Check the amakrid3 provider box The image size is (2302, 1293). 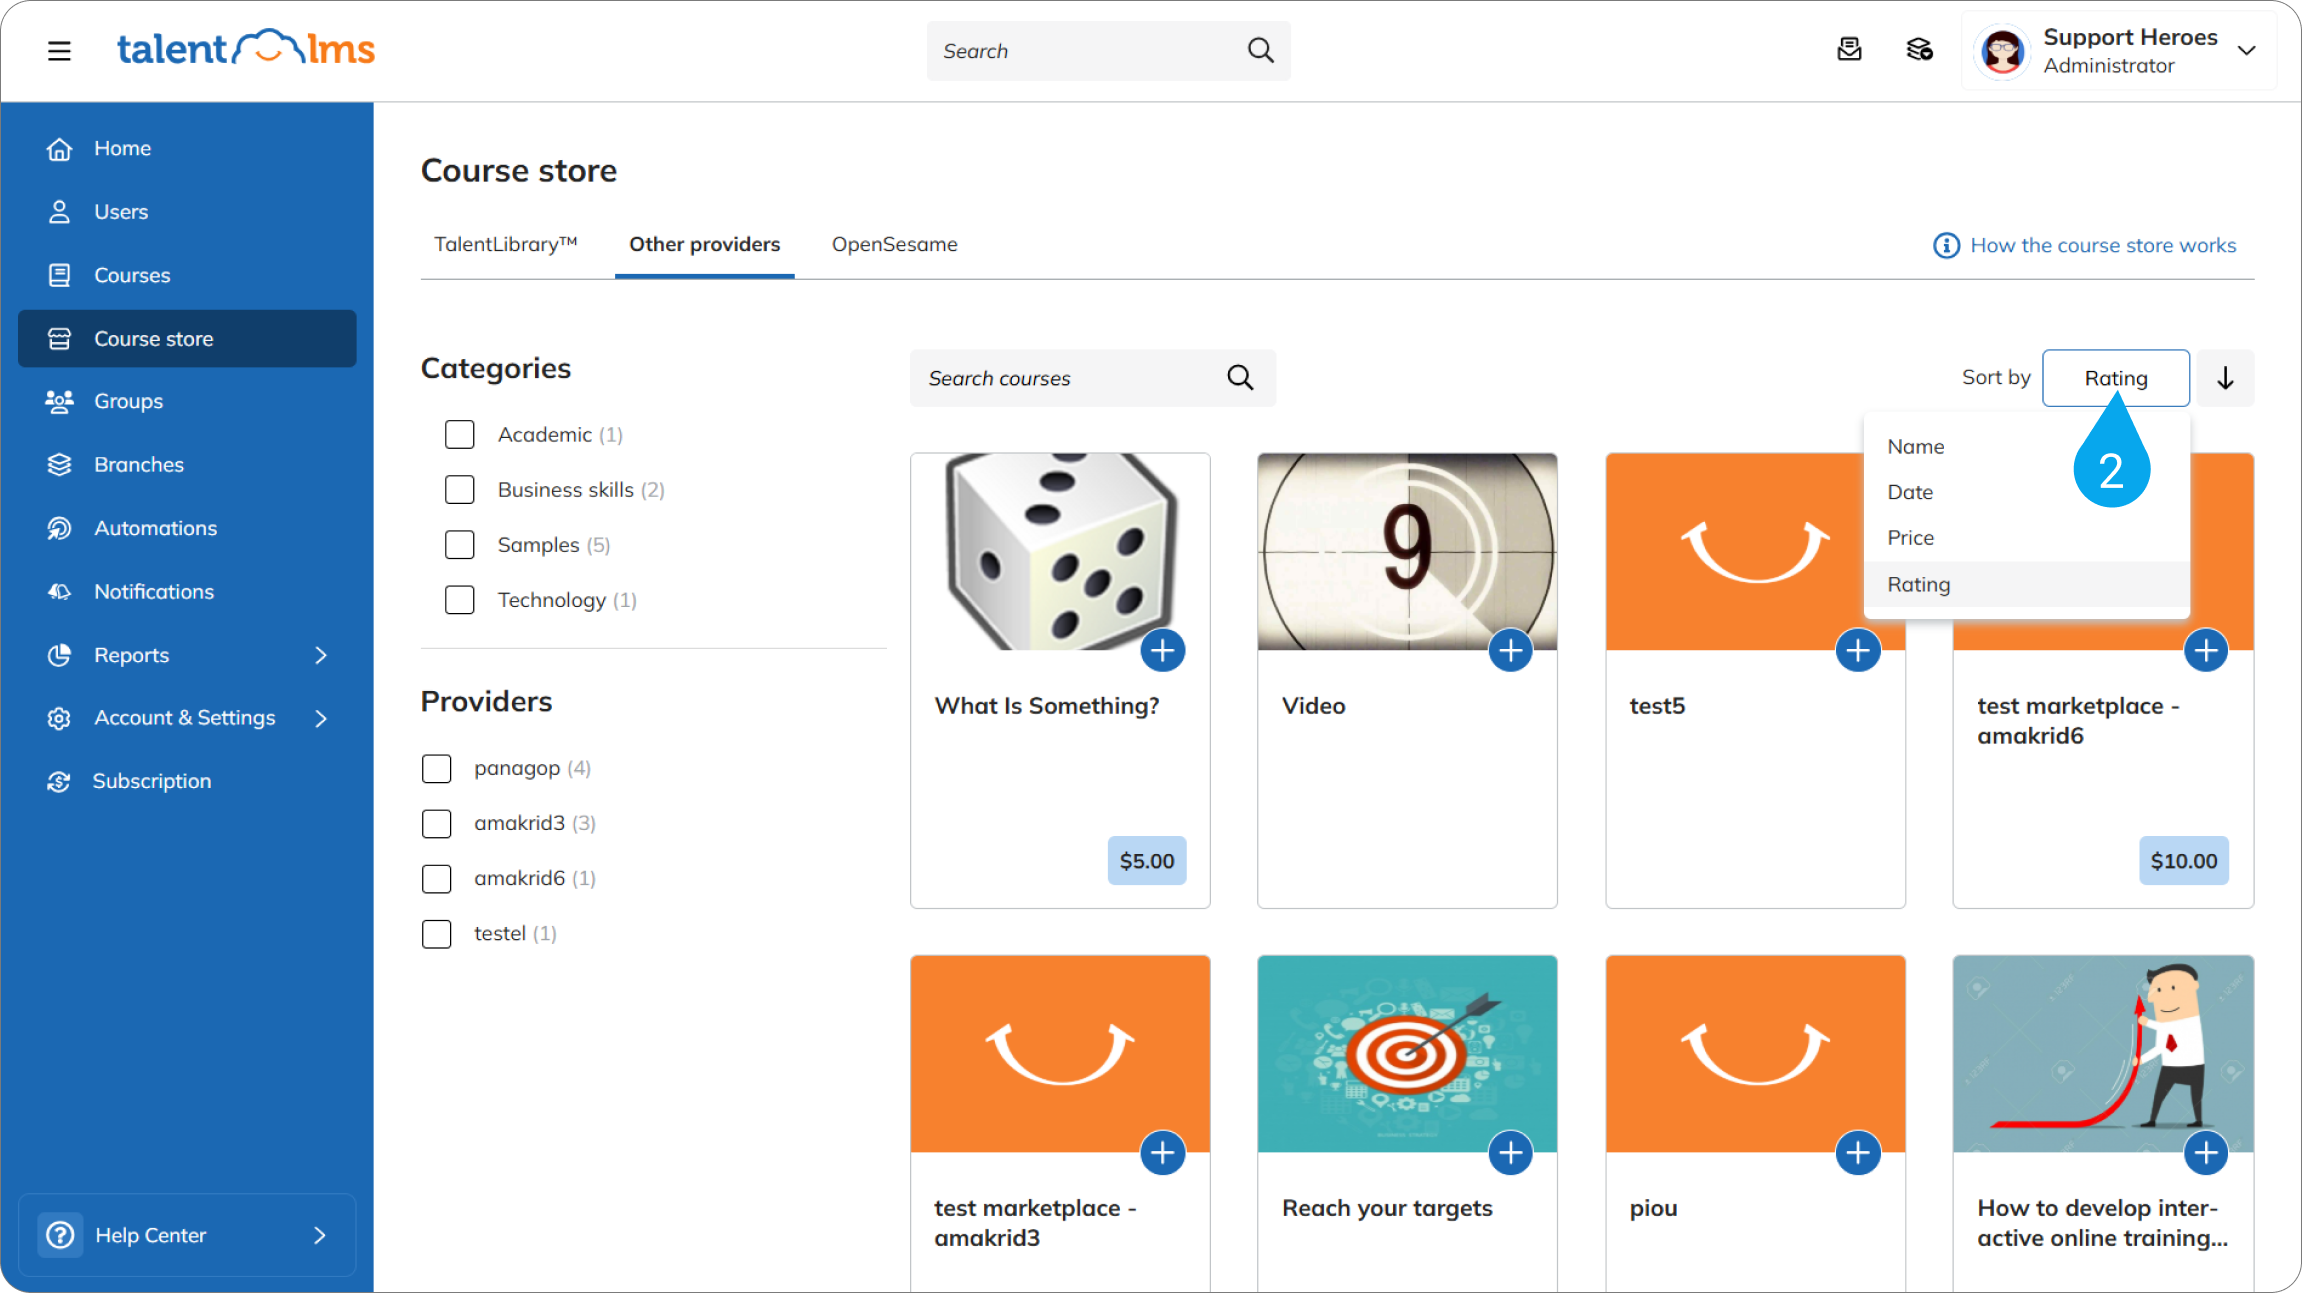pos(436,823)
